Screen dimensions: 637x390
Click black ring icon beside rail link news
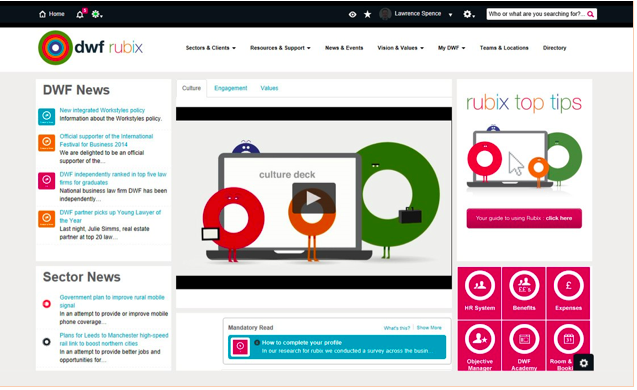click(47, 342)
